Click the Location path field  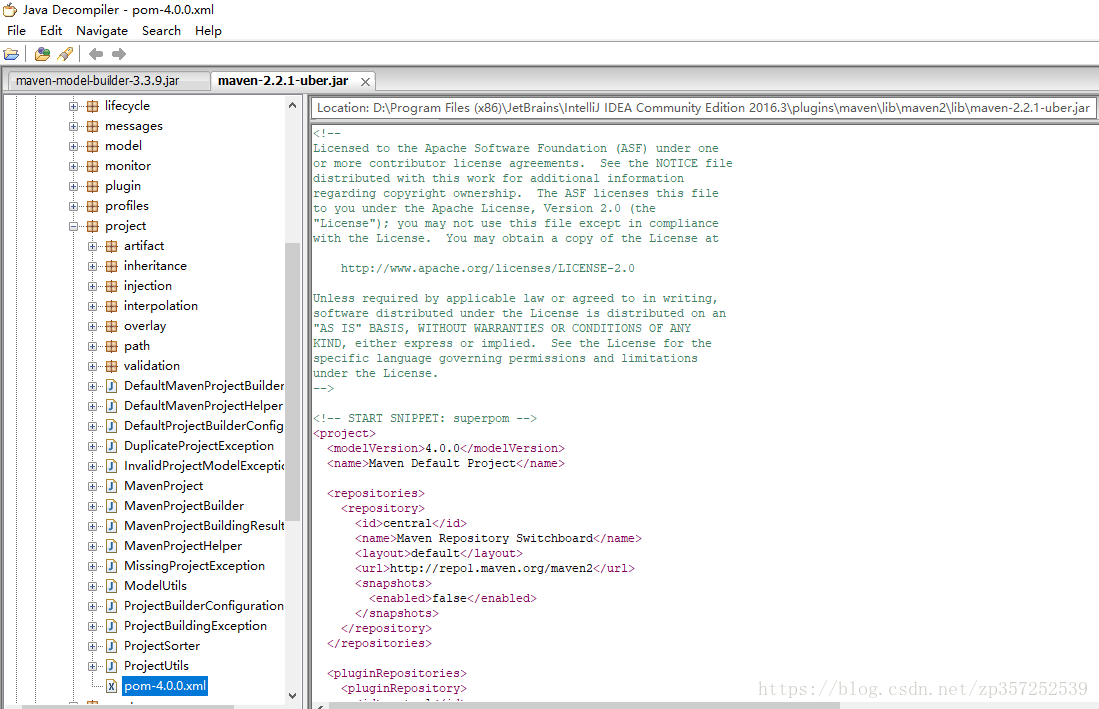click(x=704, y=108)
